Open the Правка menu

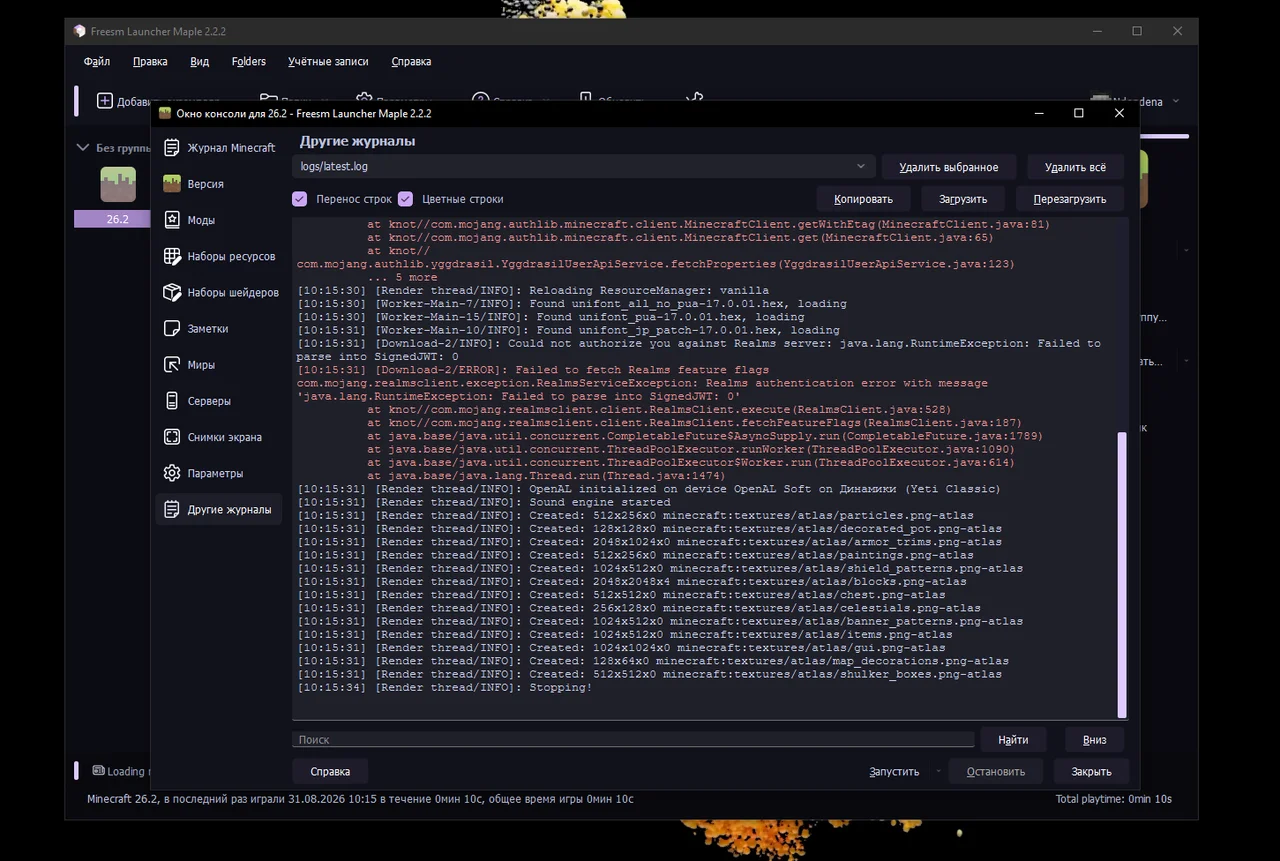pos(150,62)
